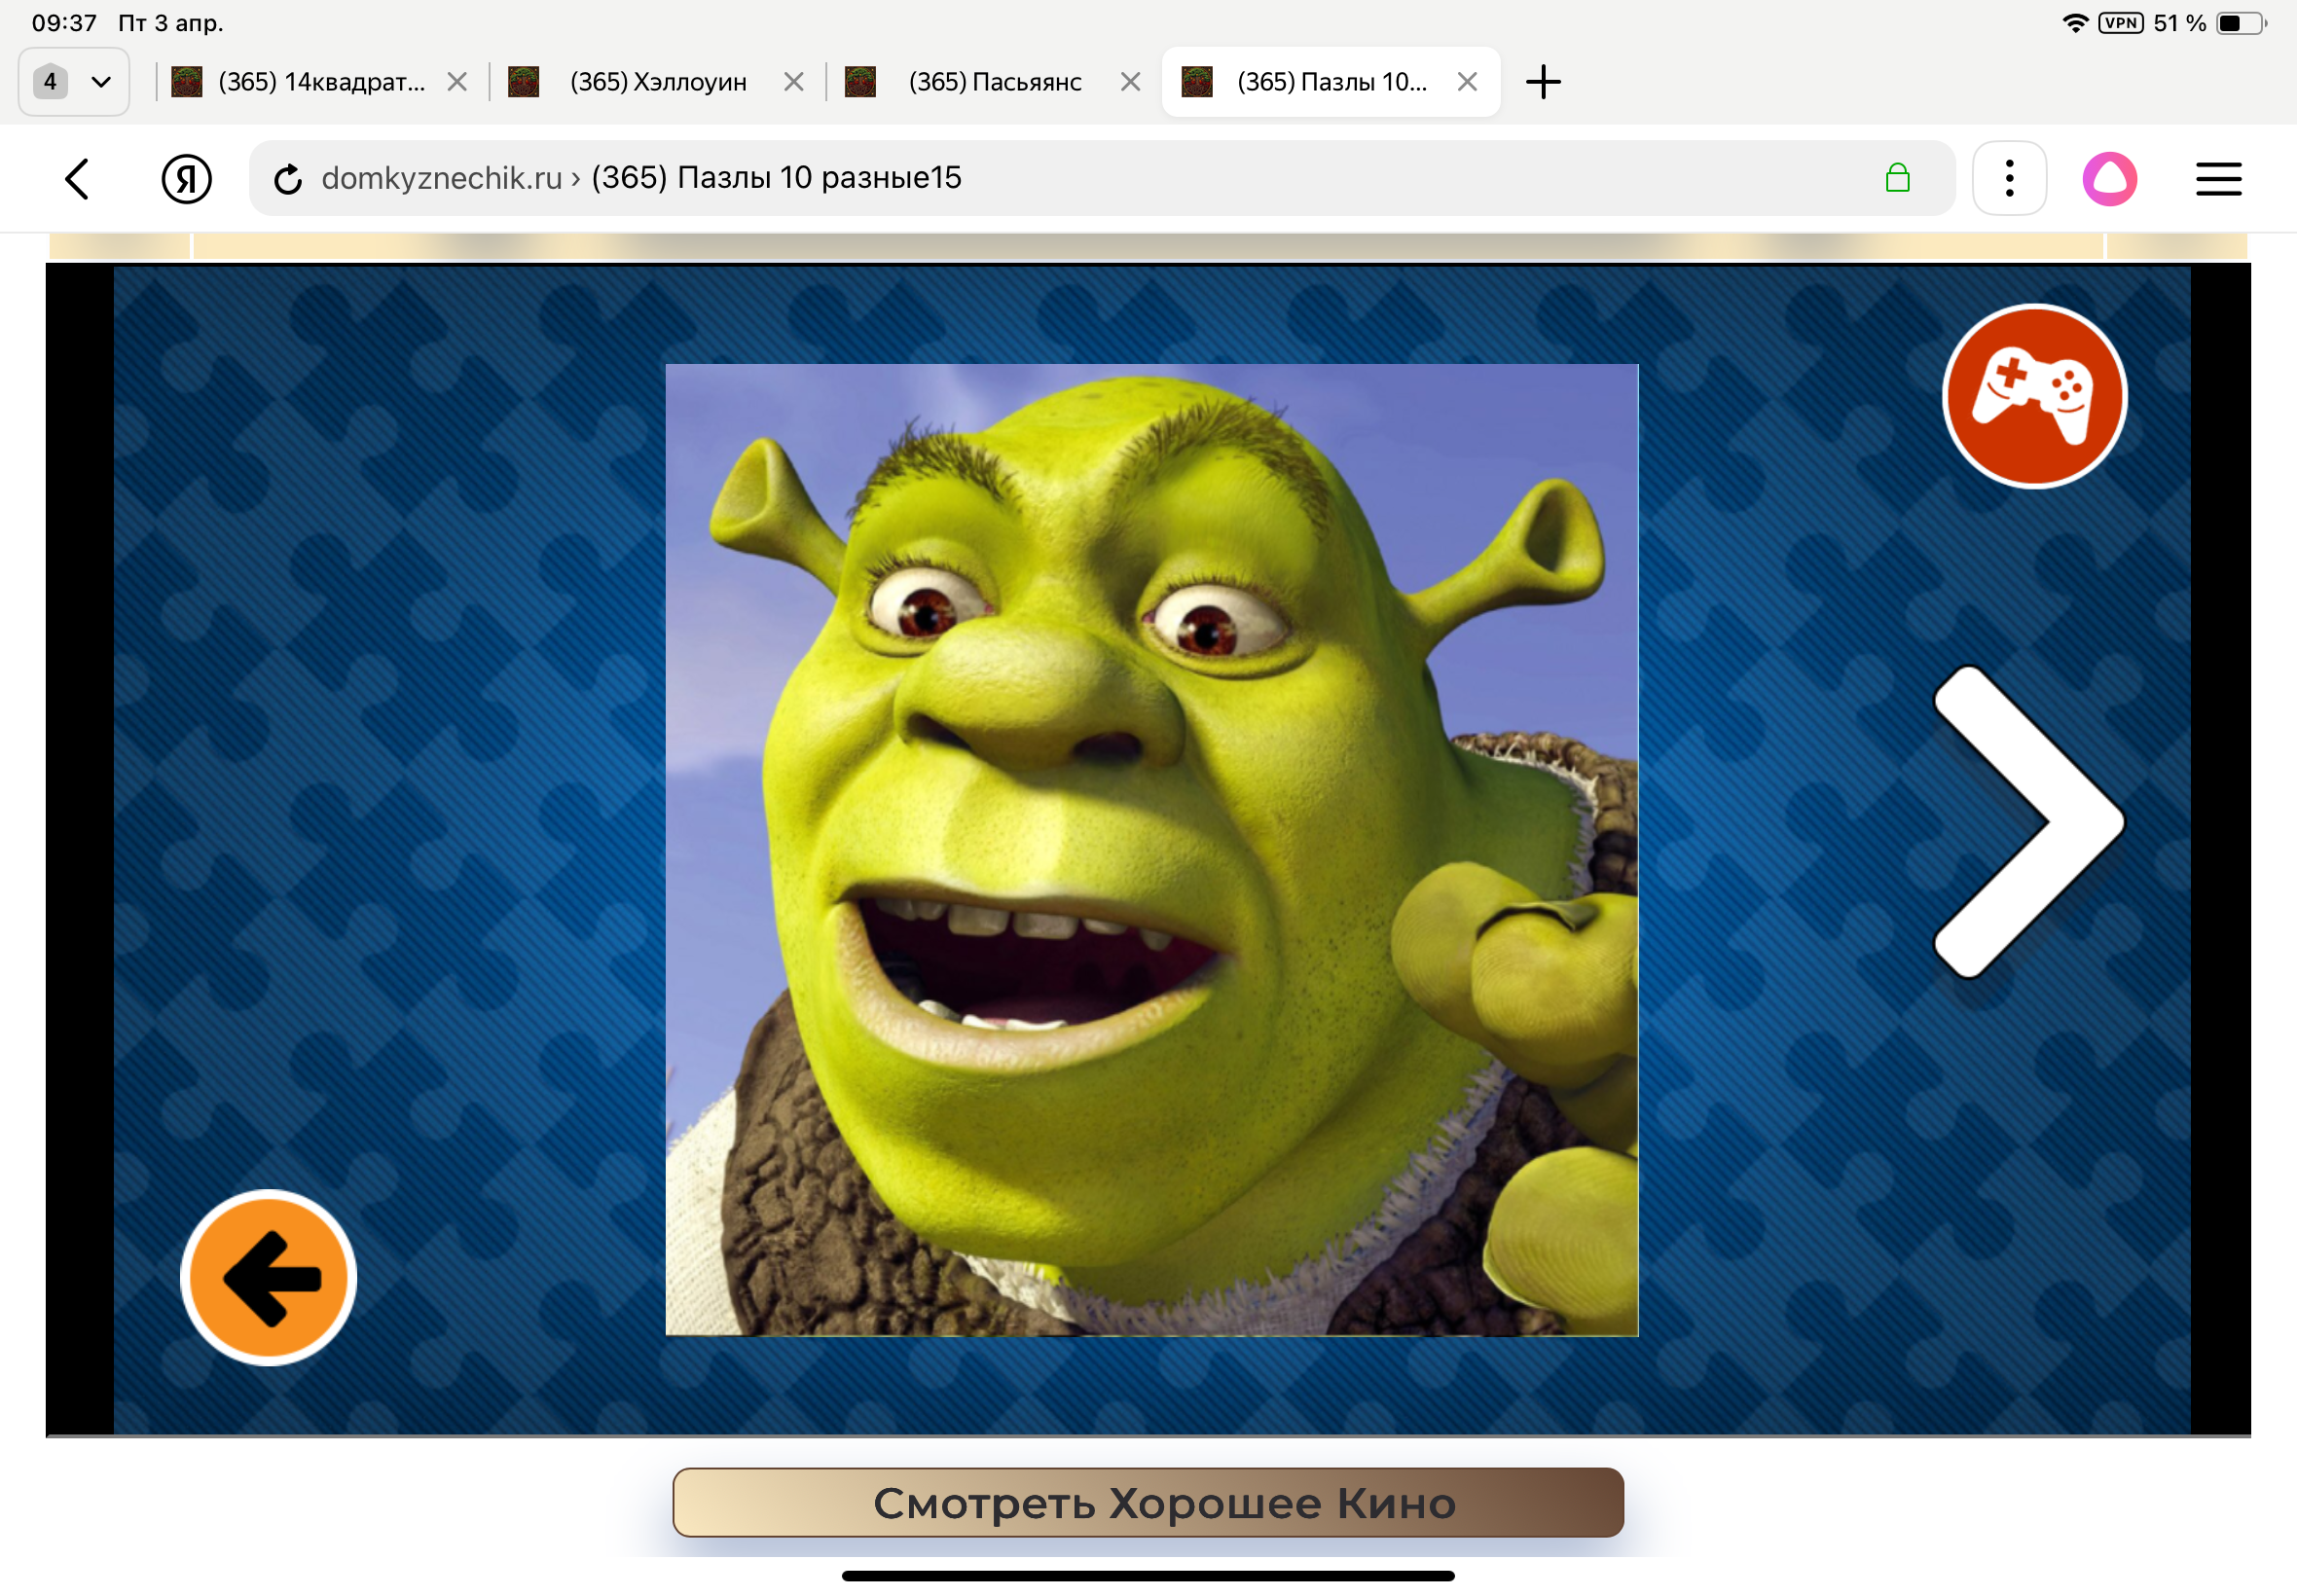Switch to the Хэллоуин tab

click(657, 82)
